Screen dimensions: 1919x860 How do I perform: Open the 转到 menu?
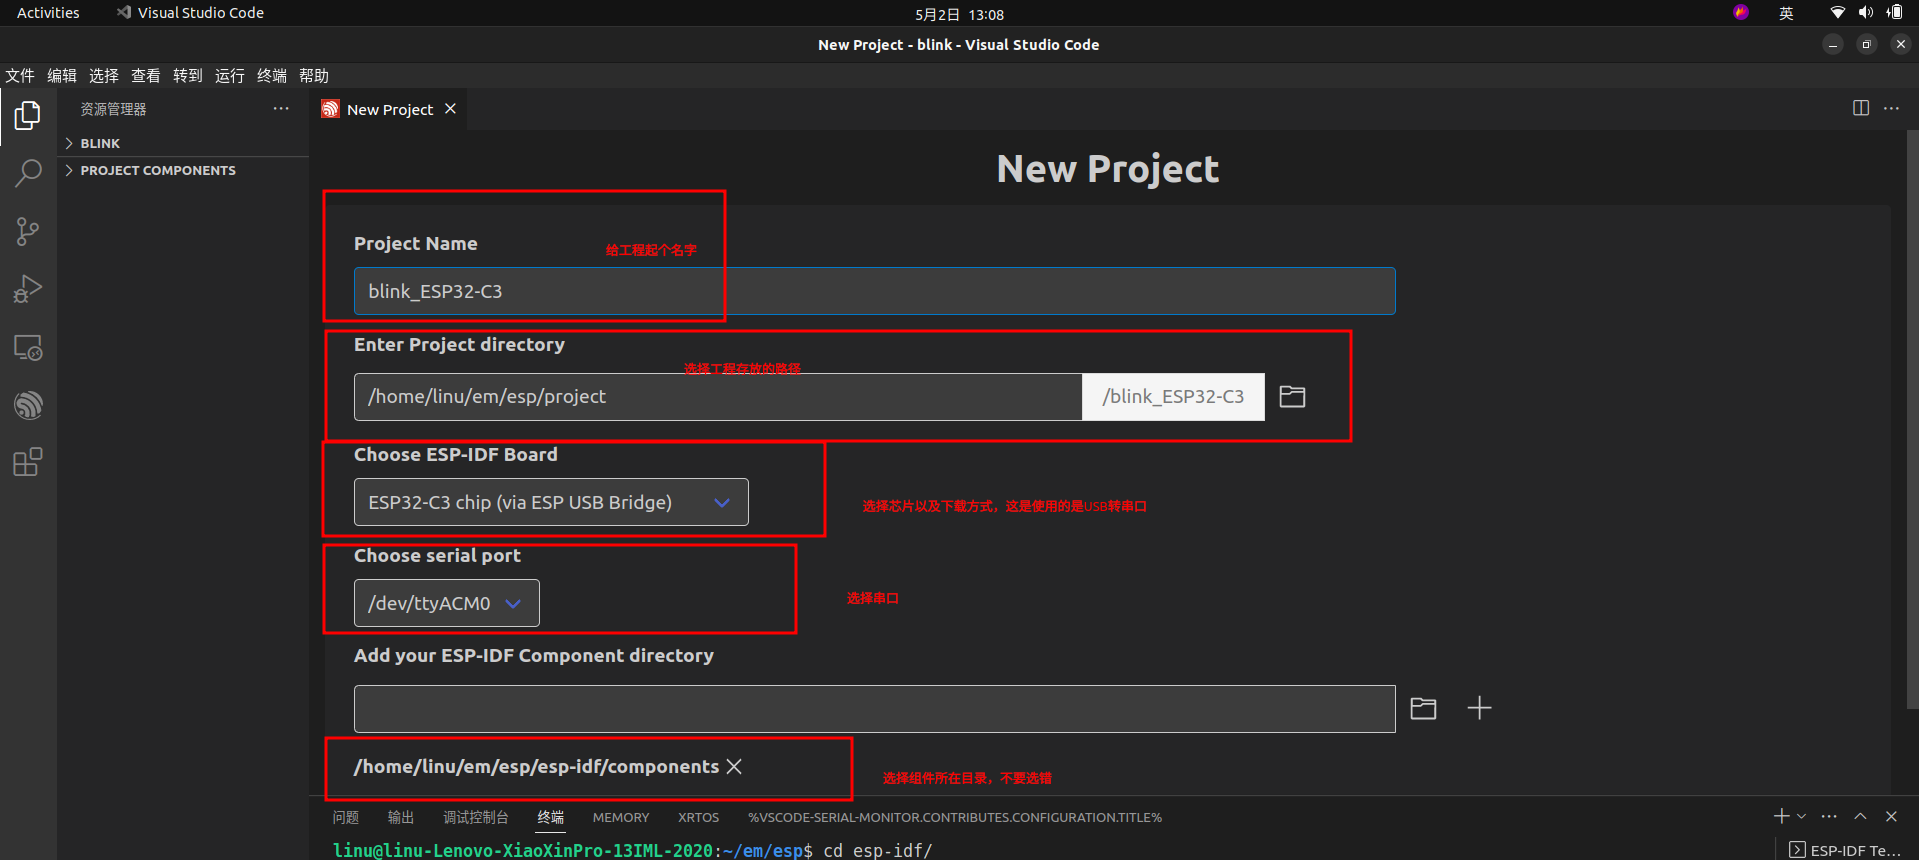(188, 76)
